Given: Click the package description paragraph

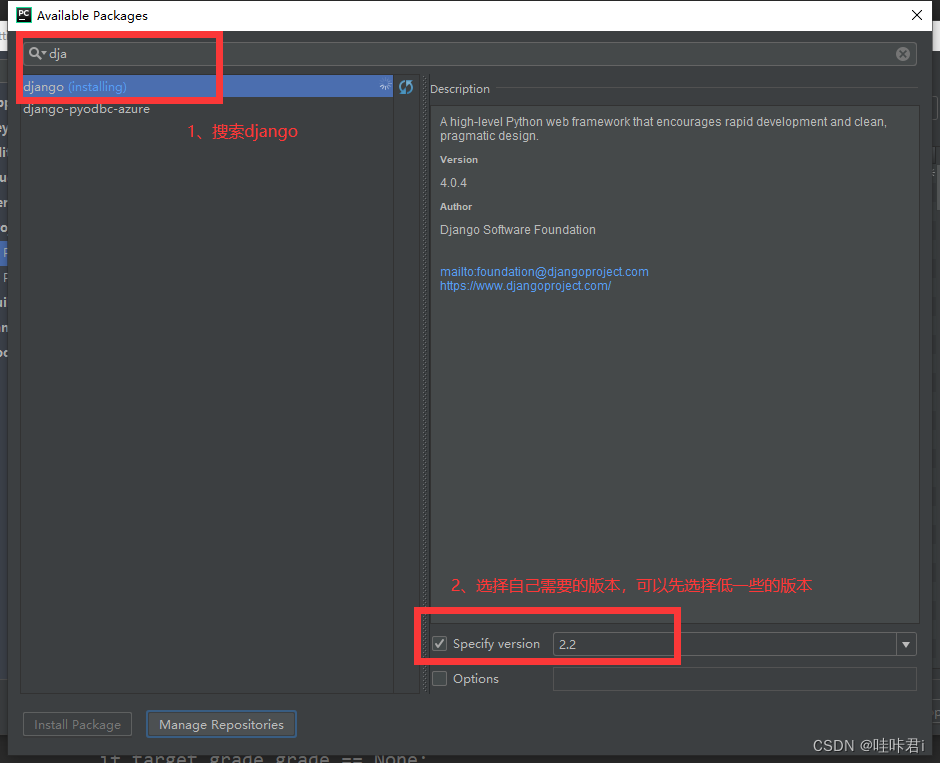Looking at the screenshot, I should coord(663,129).
